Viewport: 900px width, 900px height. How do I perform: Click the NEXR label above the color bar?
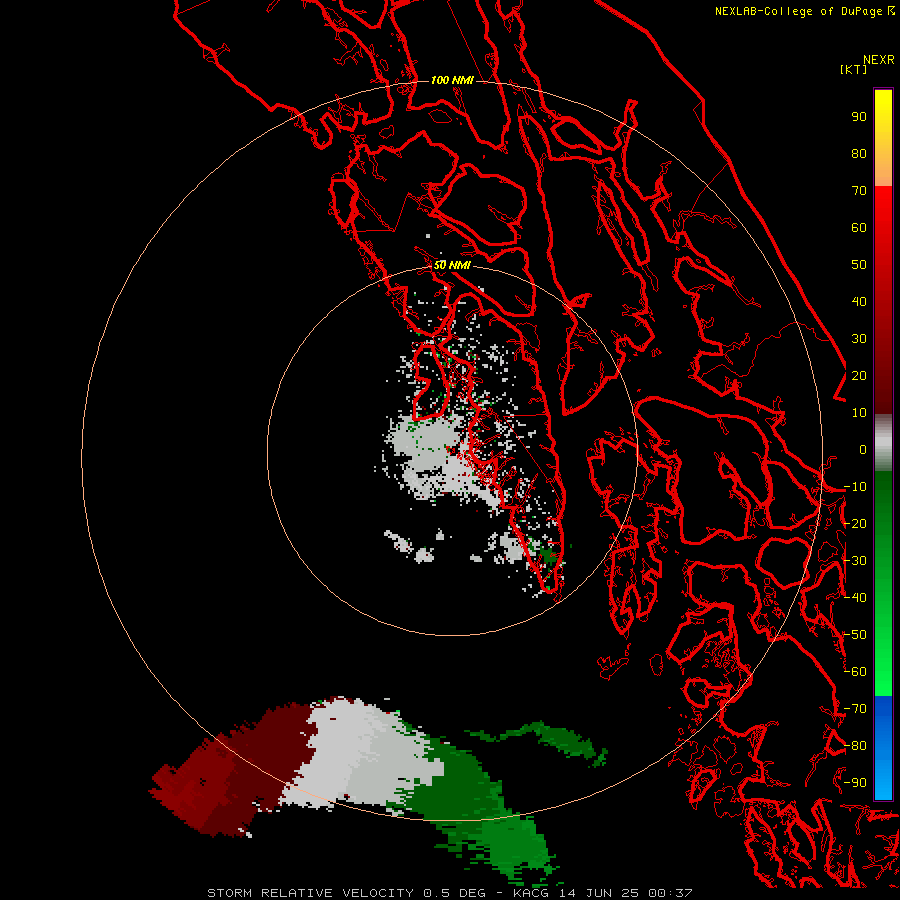click(879, 60)
